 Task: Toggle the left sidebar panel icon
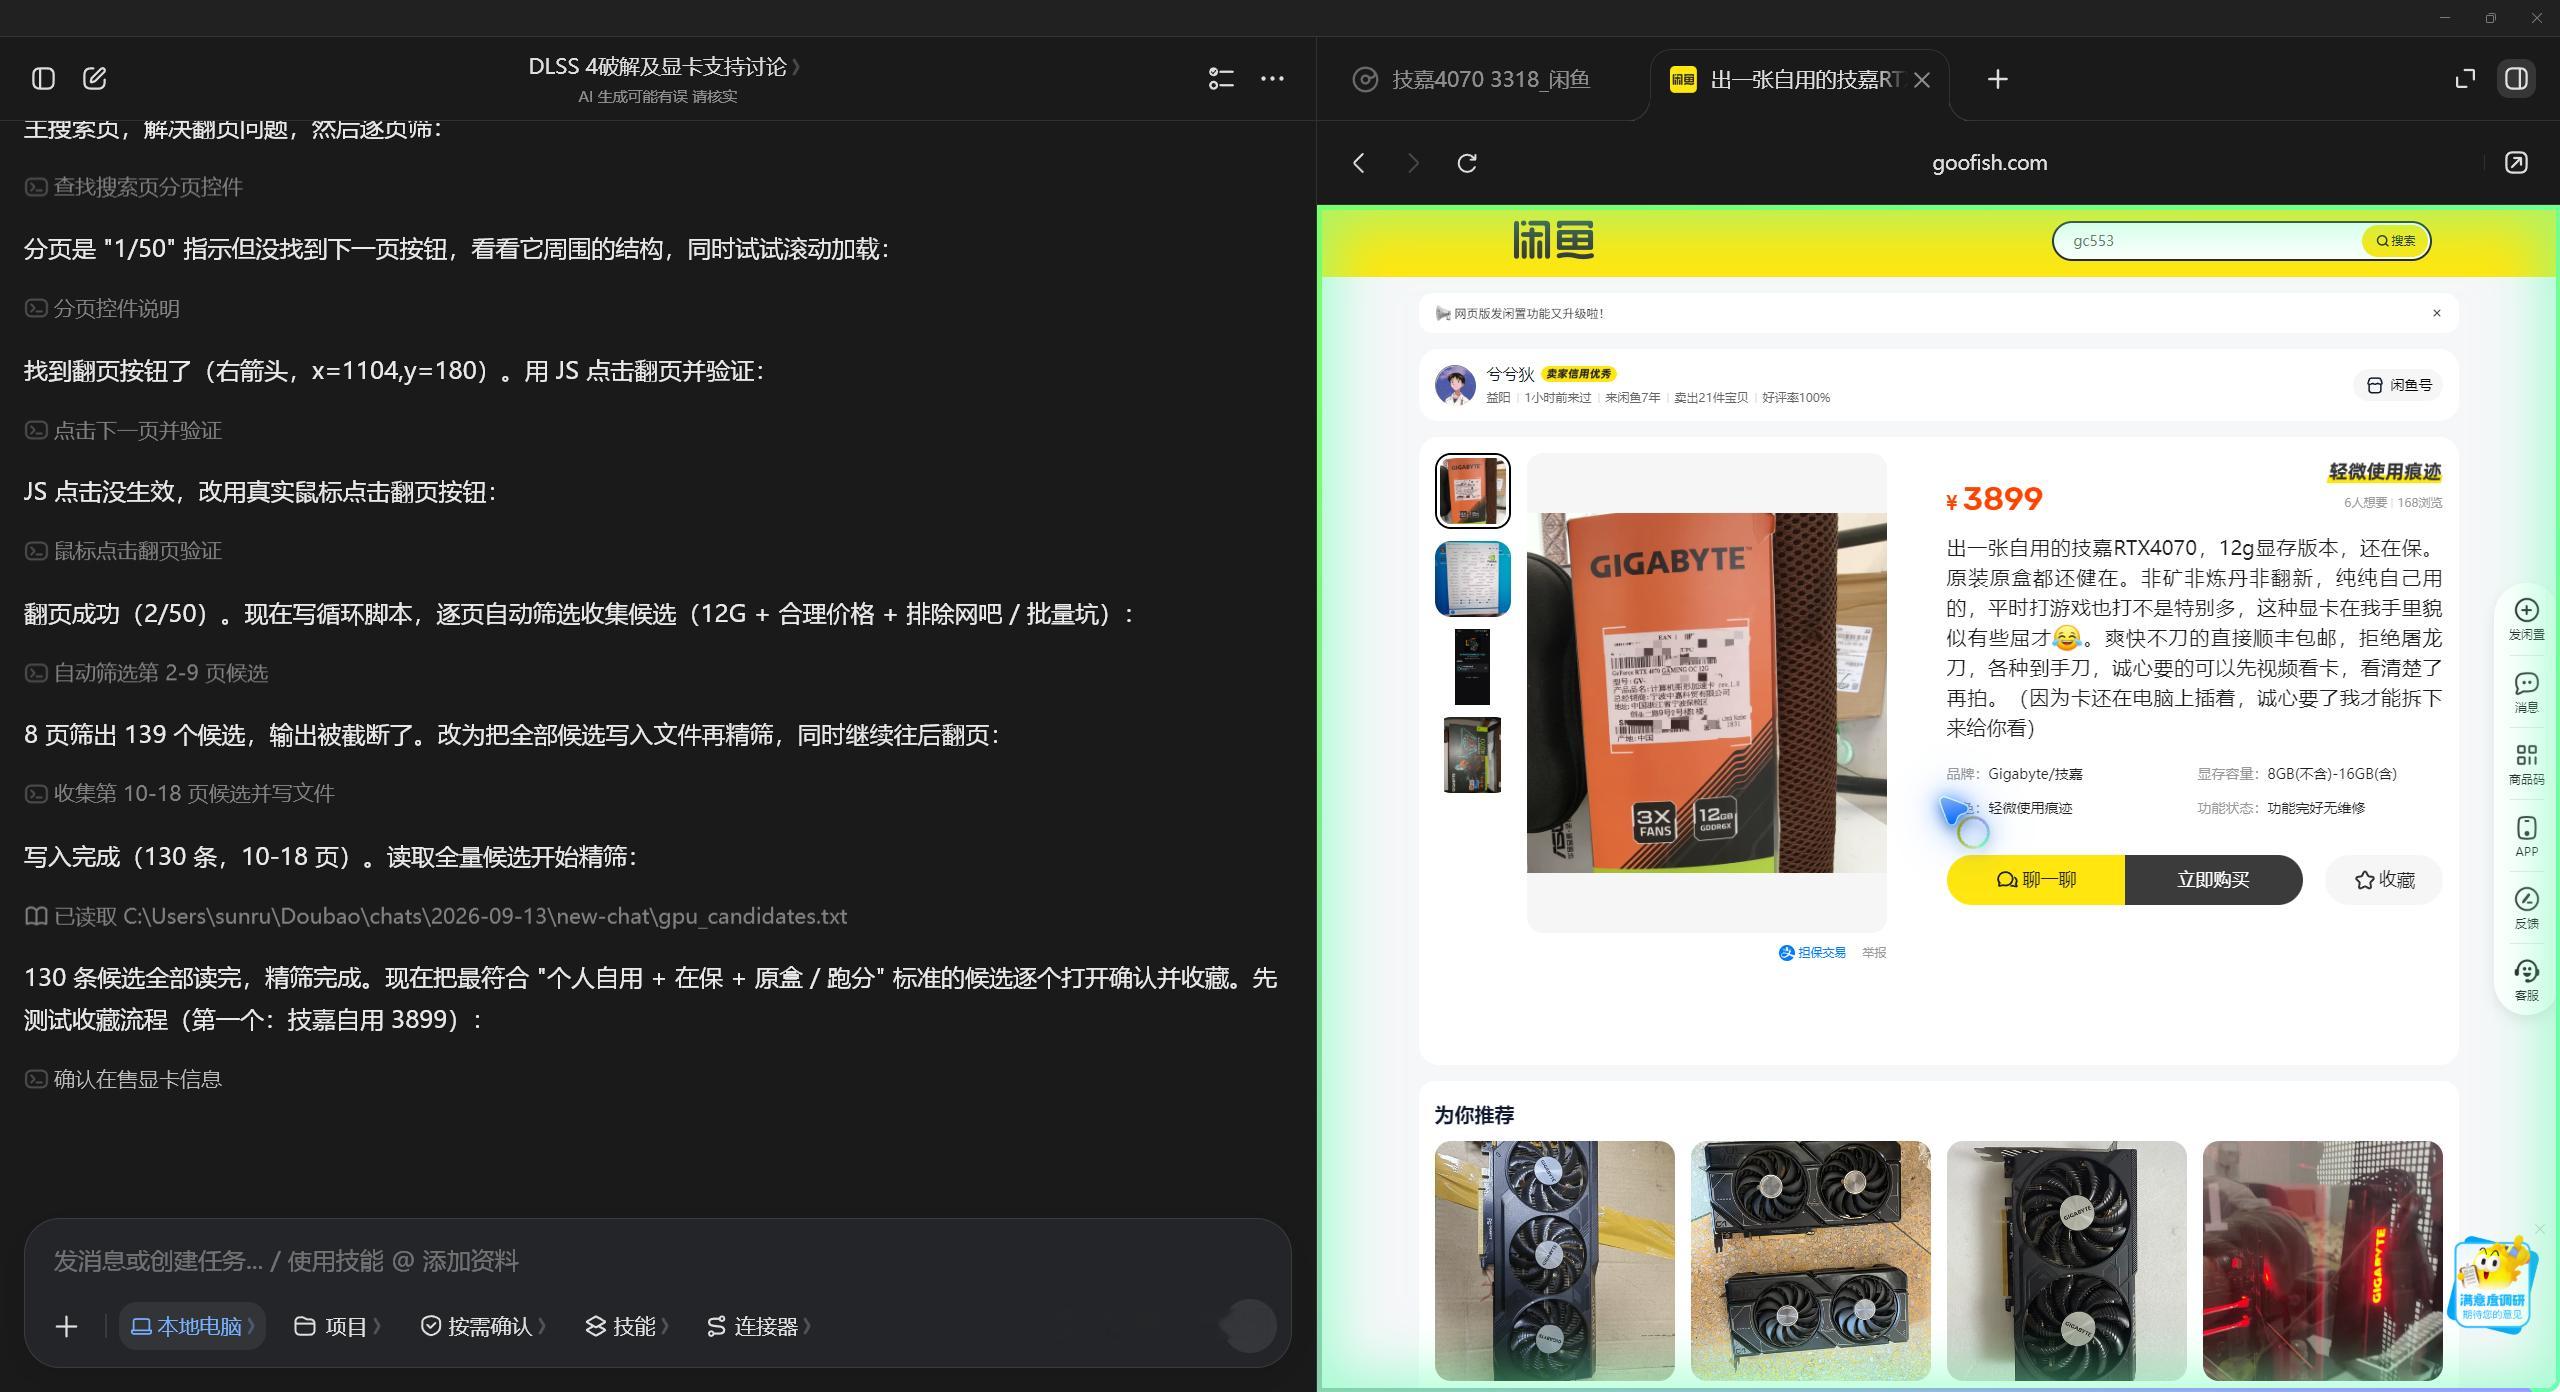43,78
